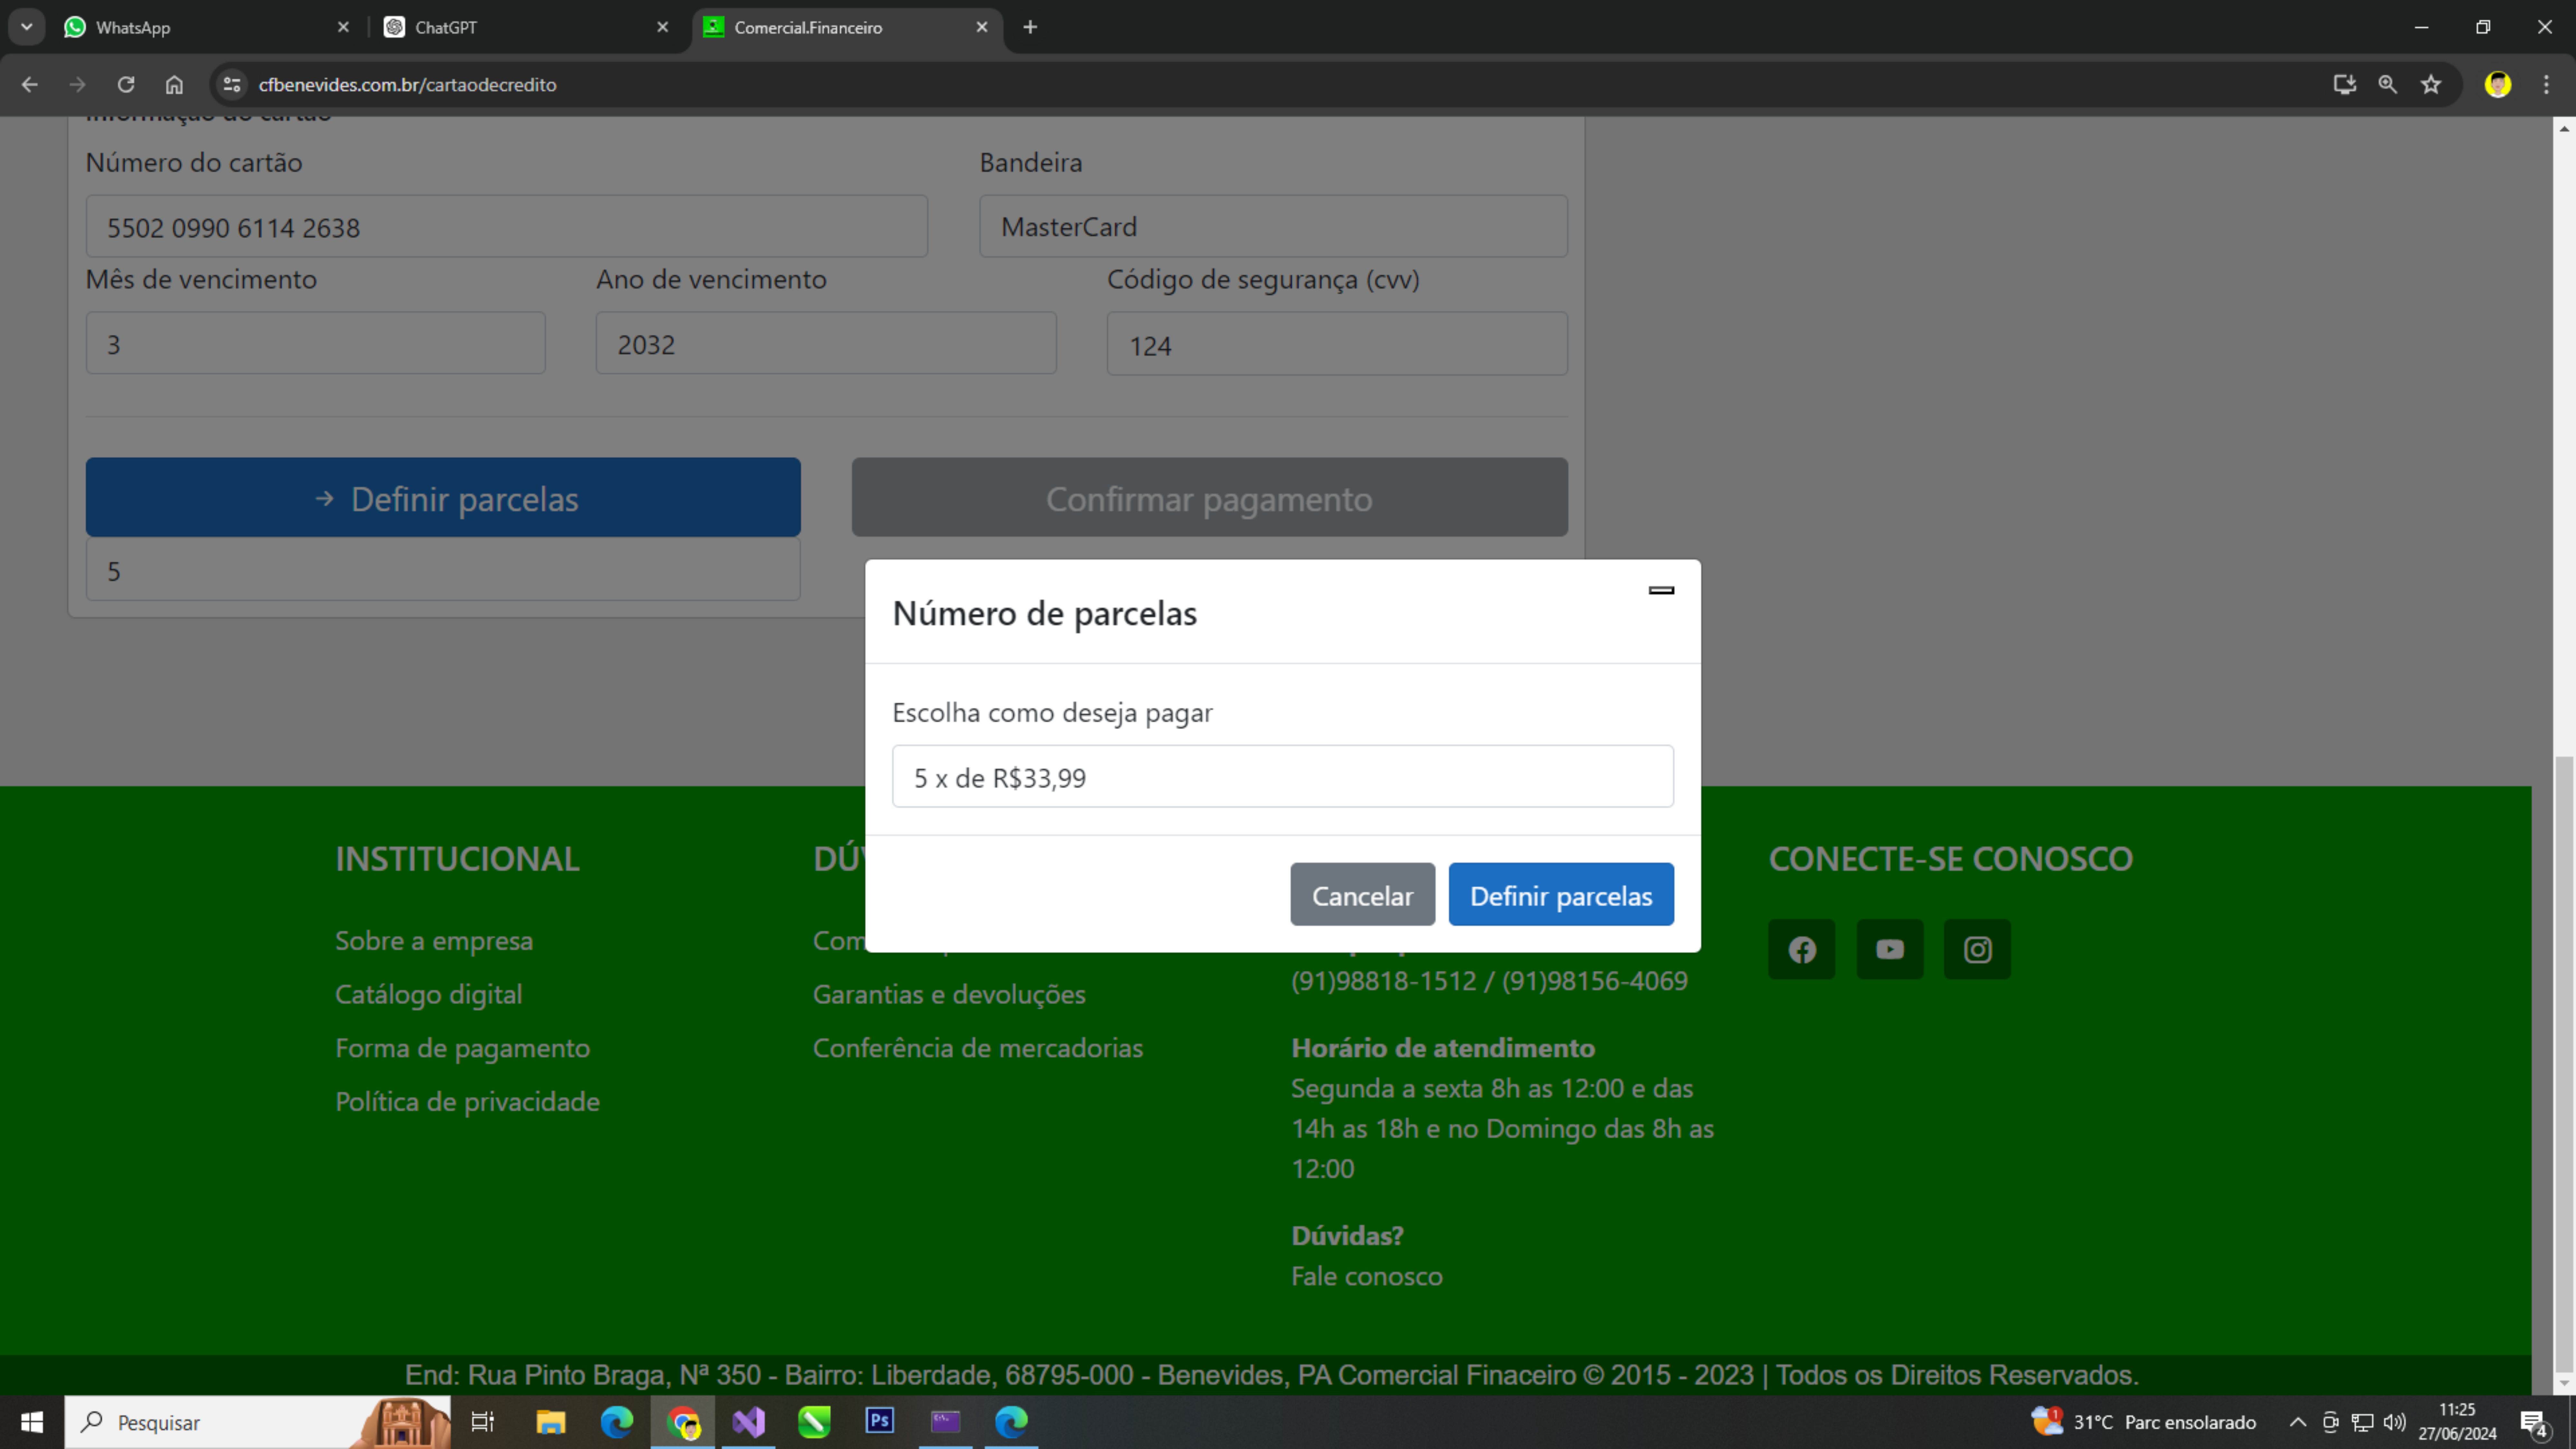
Task: Open a new browser tab
Action: pos(1030,27)
